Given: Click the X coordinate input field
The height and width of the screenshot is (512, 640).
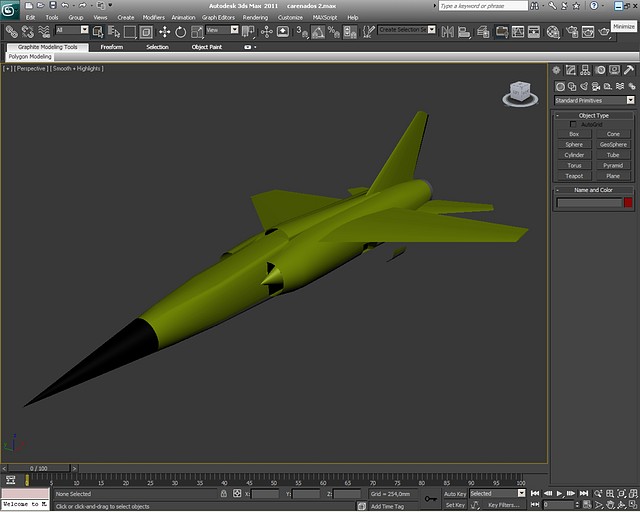Looking at the screenshot, I should pos(265,494).
